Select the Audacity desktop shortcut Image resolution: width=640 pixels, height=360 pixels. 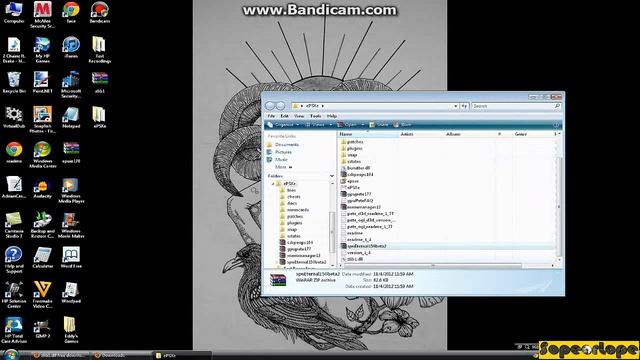42,188
